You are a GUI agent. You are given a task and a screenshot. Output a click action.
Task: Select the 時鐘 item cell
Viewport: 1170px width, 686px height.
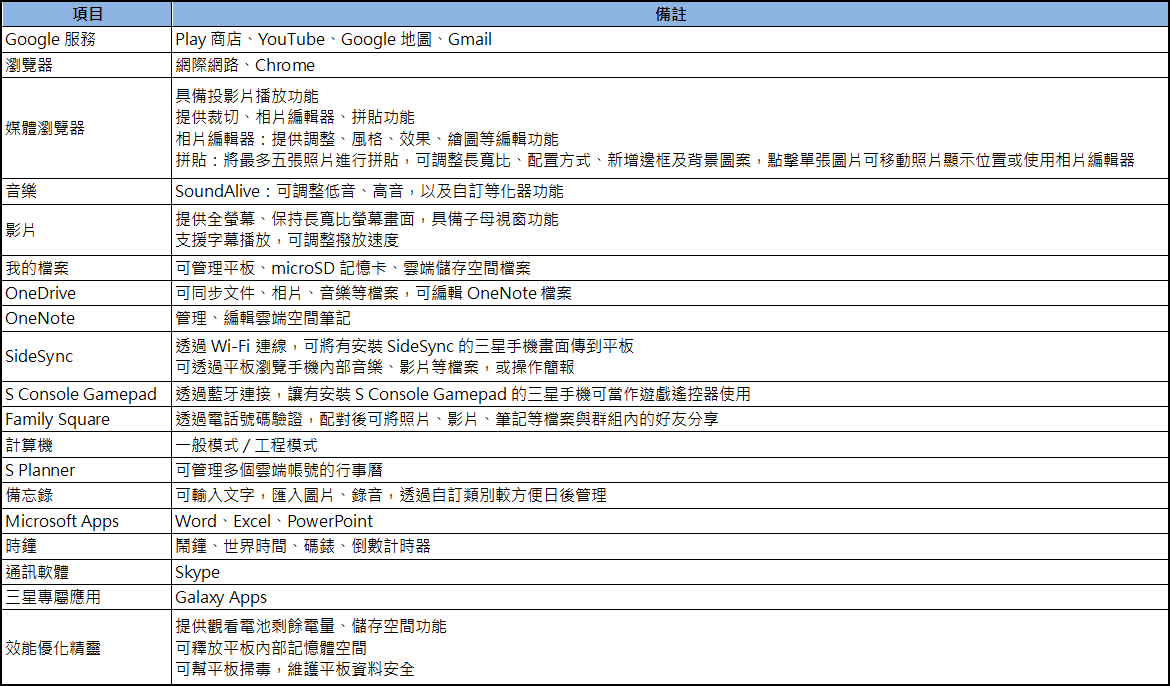[87, 546]
